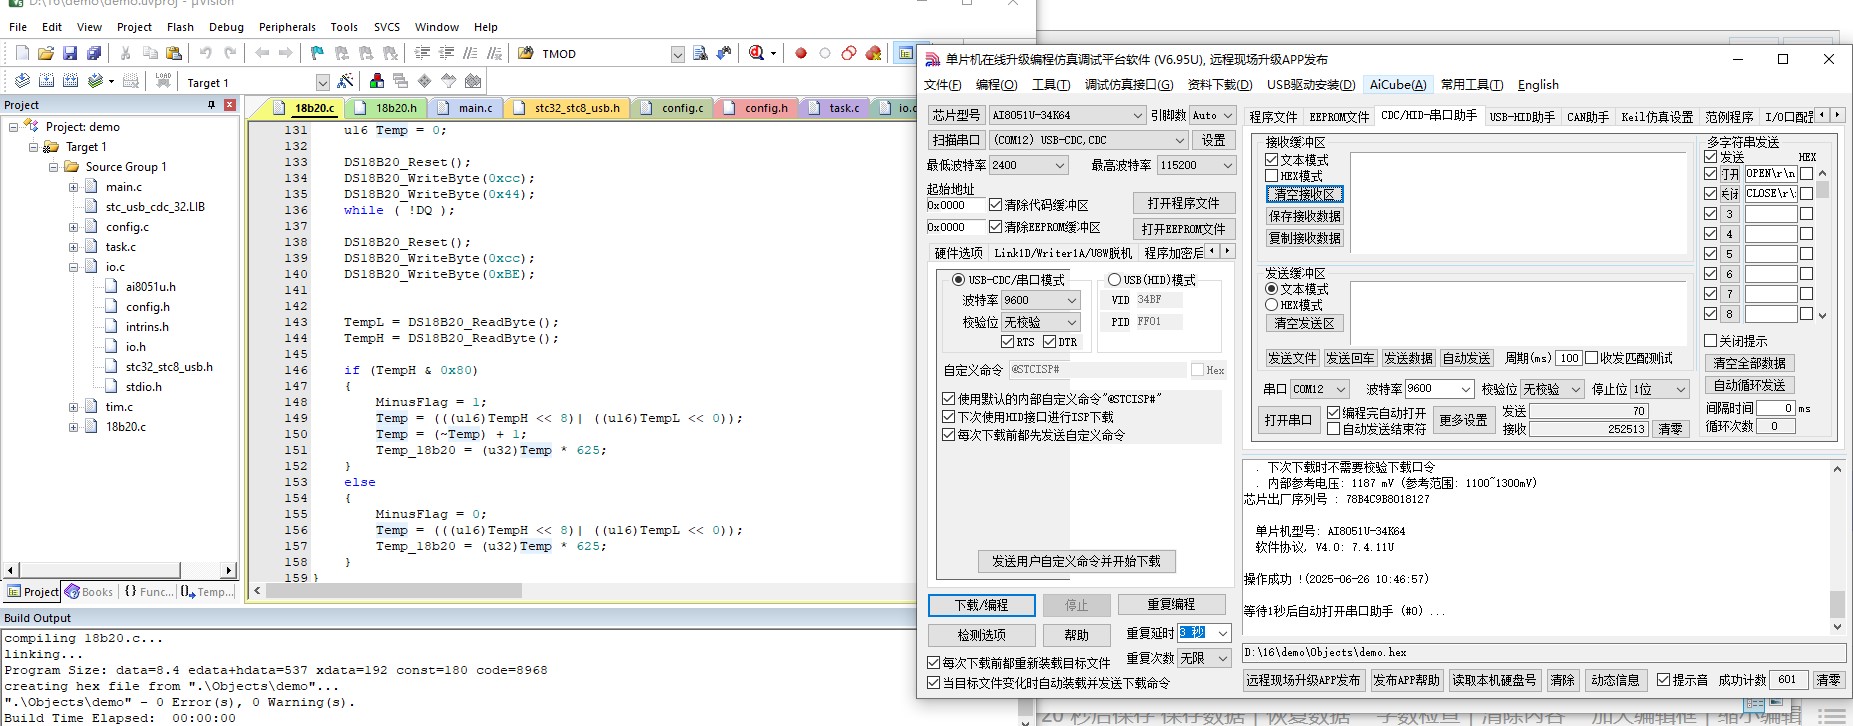Click the 周期(ms) 100 input field
Screen dimensions: 1853x726
click(x=1569, y=358)
